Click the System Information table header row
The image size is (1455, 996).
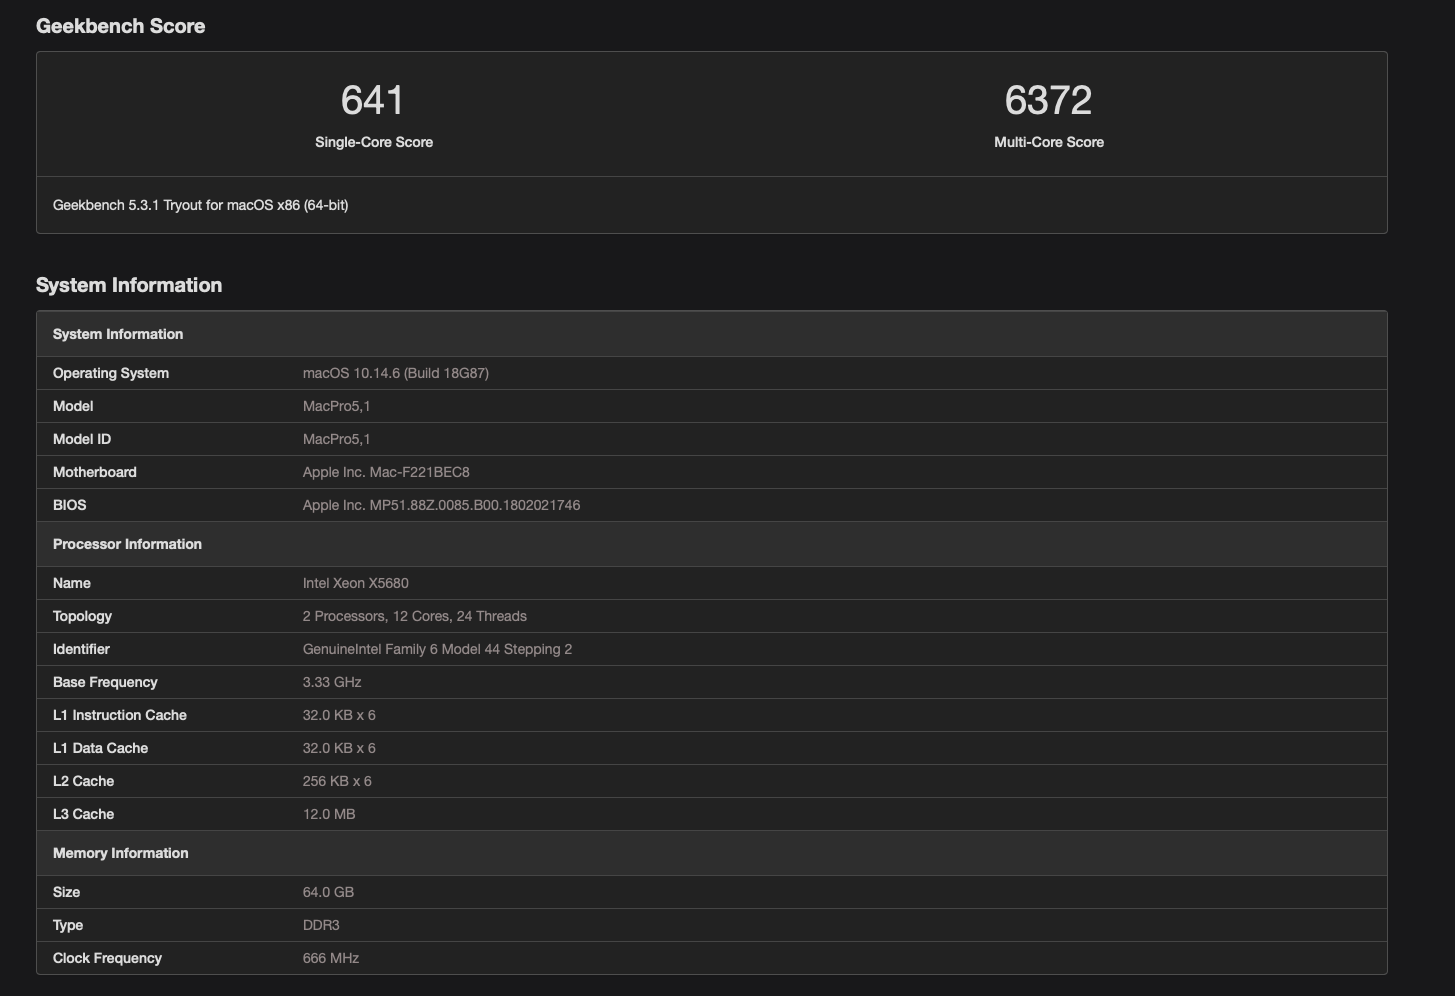click(x=712, y=334)
